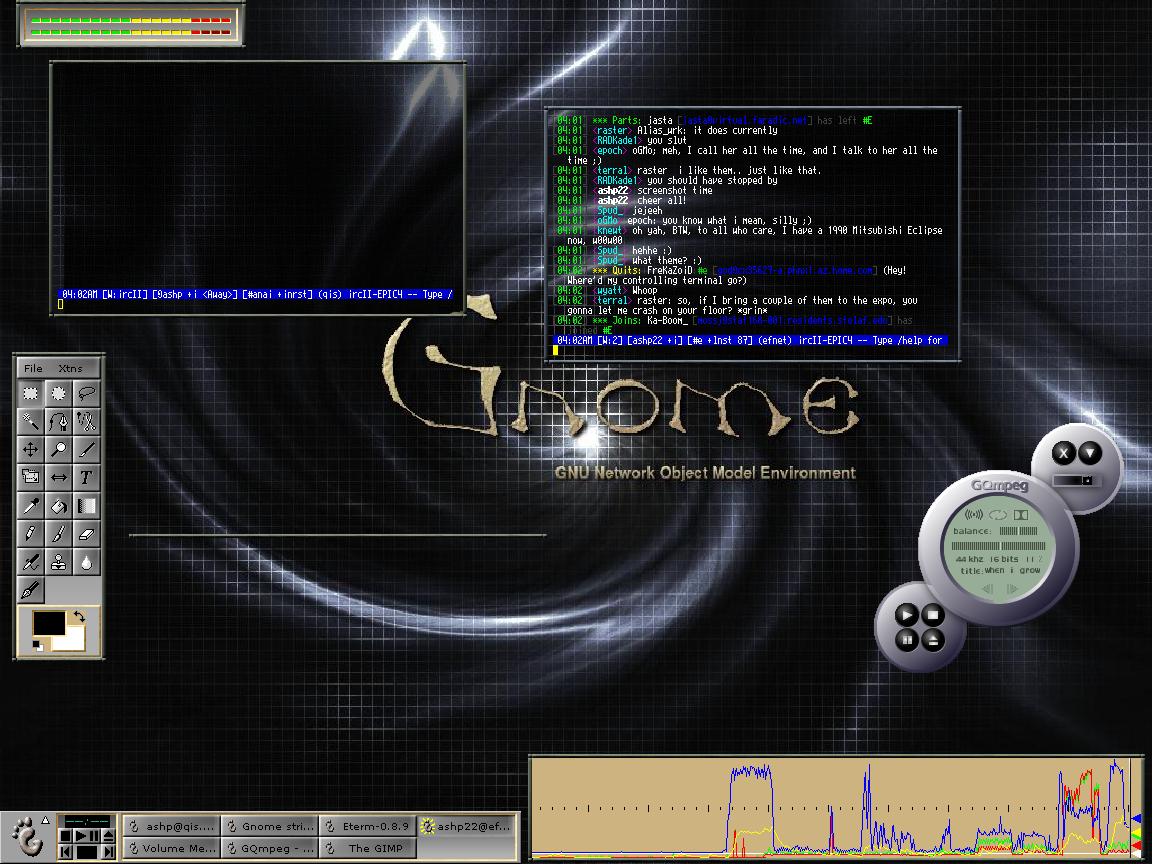1152x864 pixels.
Task: Select the Fuzzy Select magic wand tool
Action: coord(30,421)
